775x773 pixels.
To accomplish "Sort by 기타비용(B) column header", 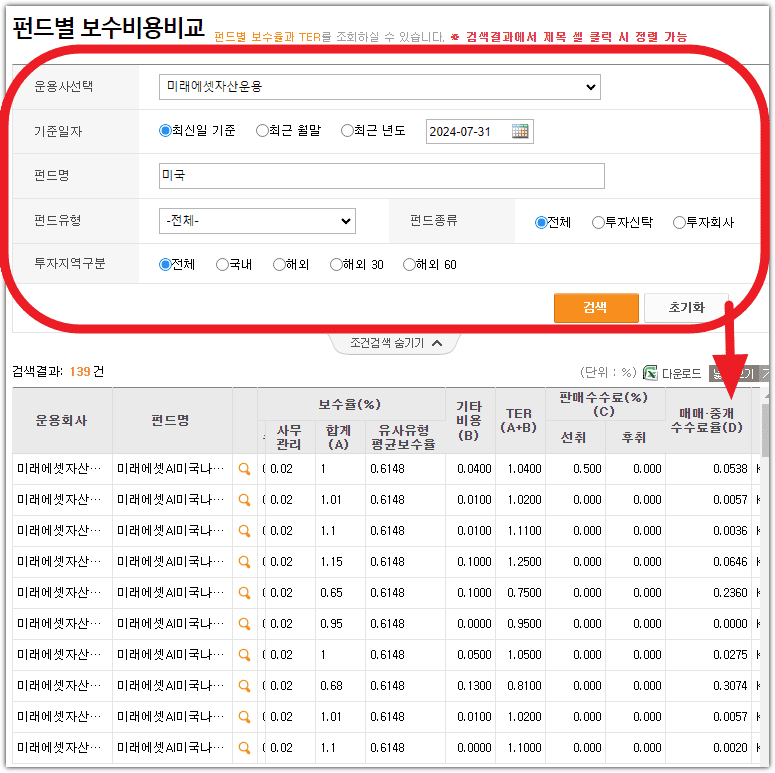I will pos(469,421).
